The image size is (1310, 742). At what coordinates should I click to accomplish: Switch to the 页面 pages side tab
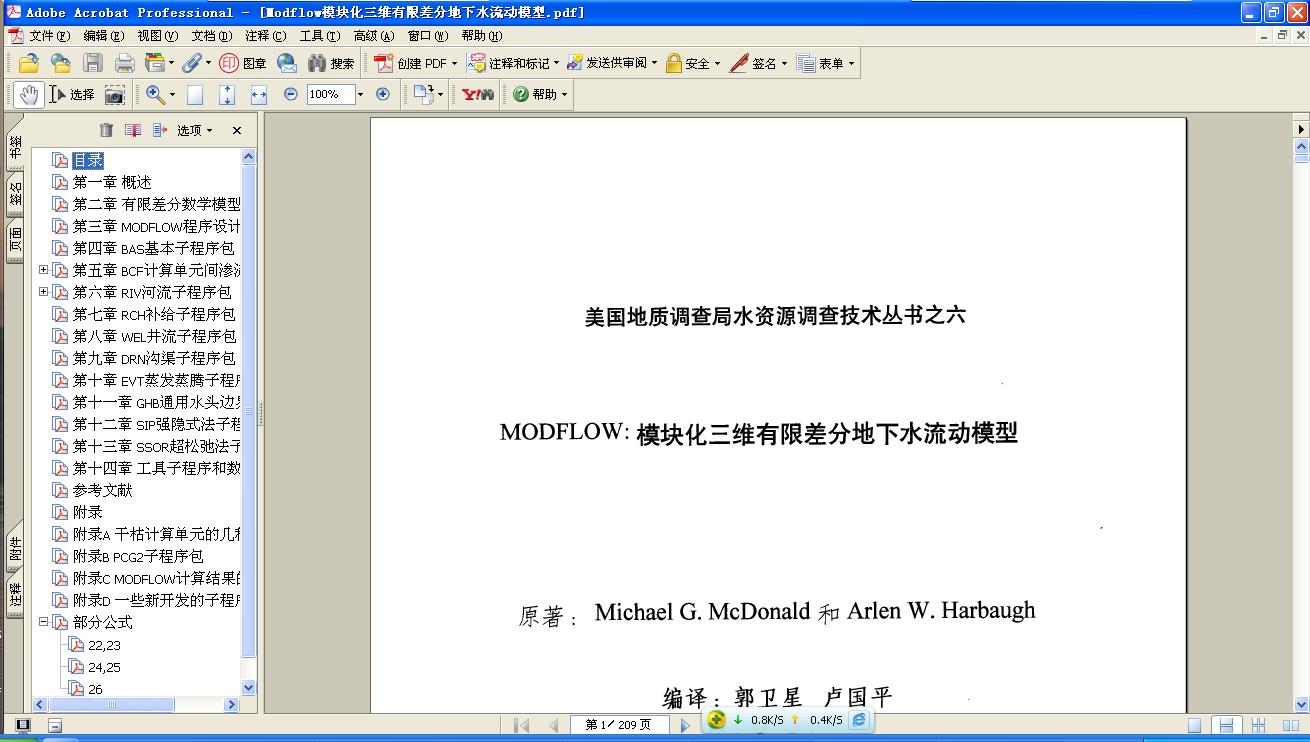click(x=15, y=240)
